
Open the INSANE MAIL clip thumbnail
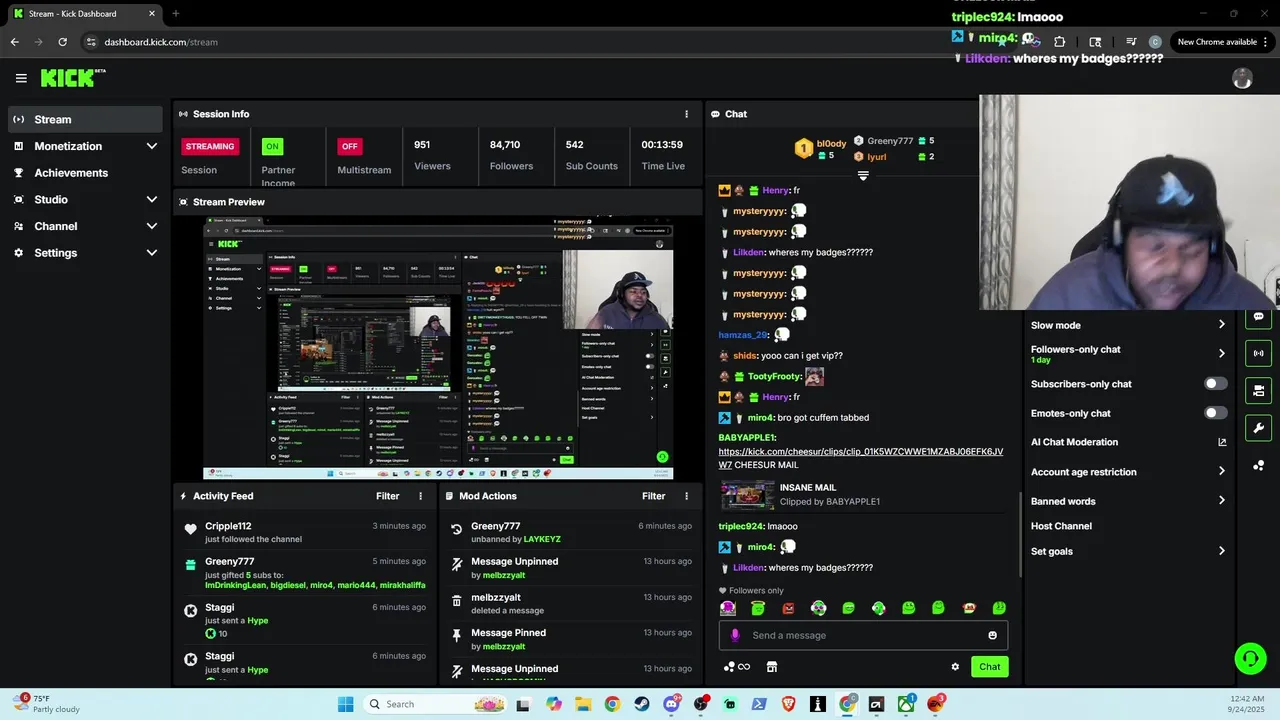[x=747, y=495]
